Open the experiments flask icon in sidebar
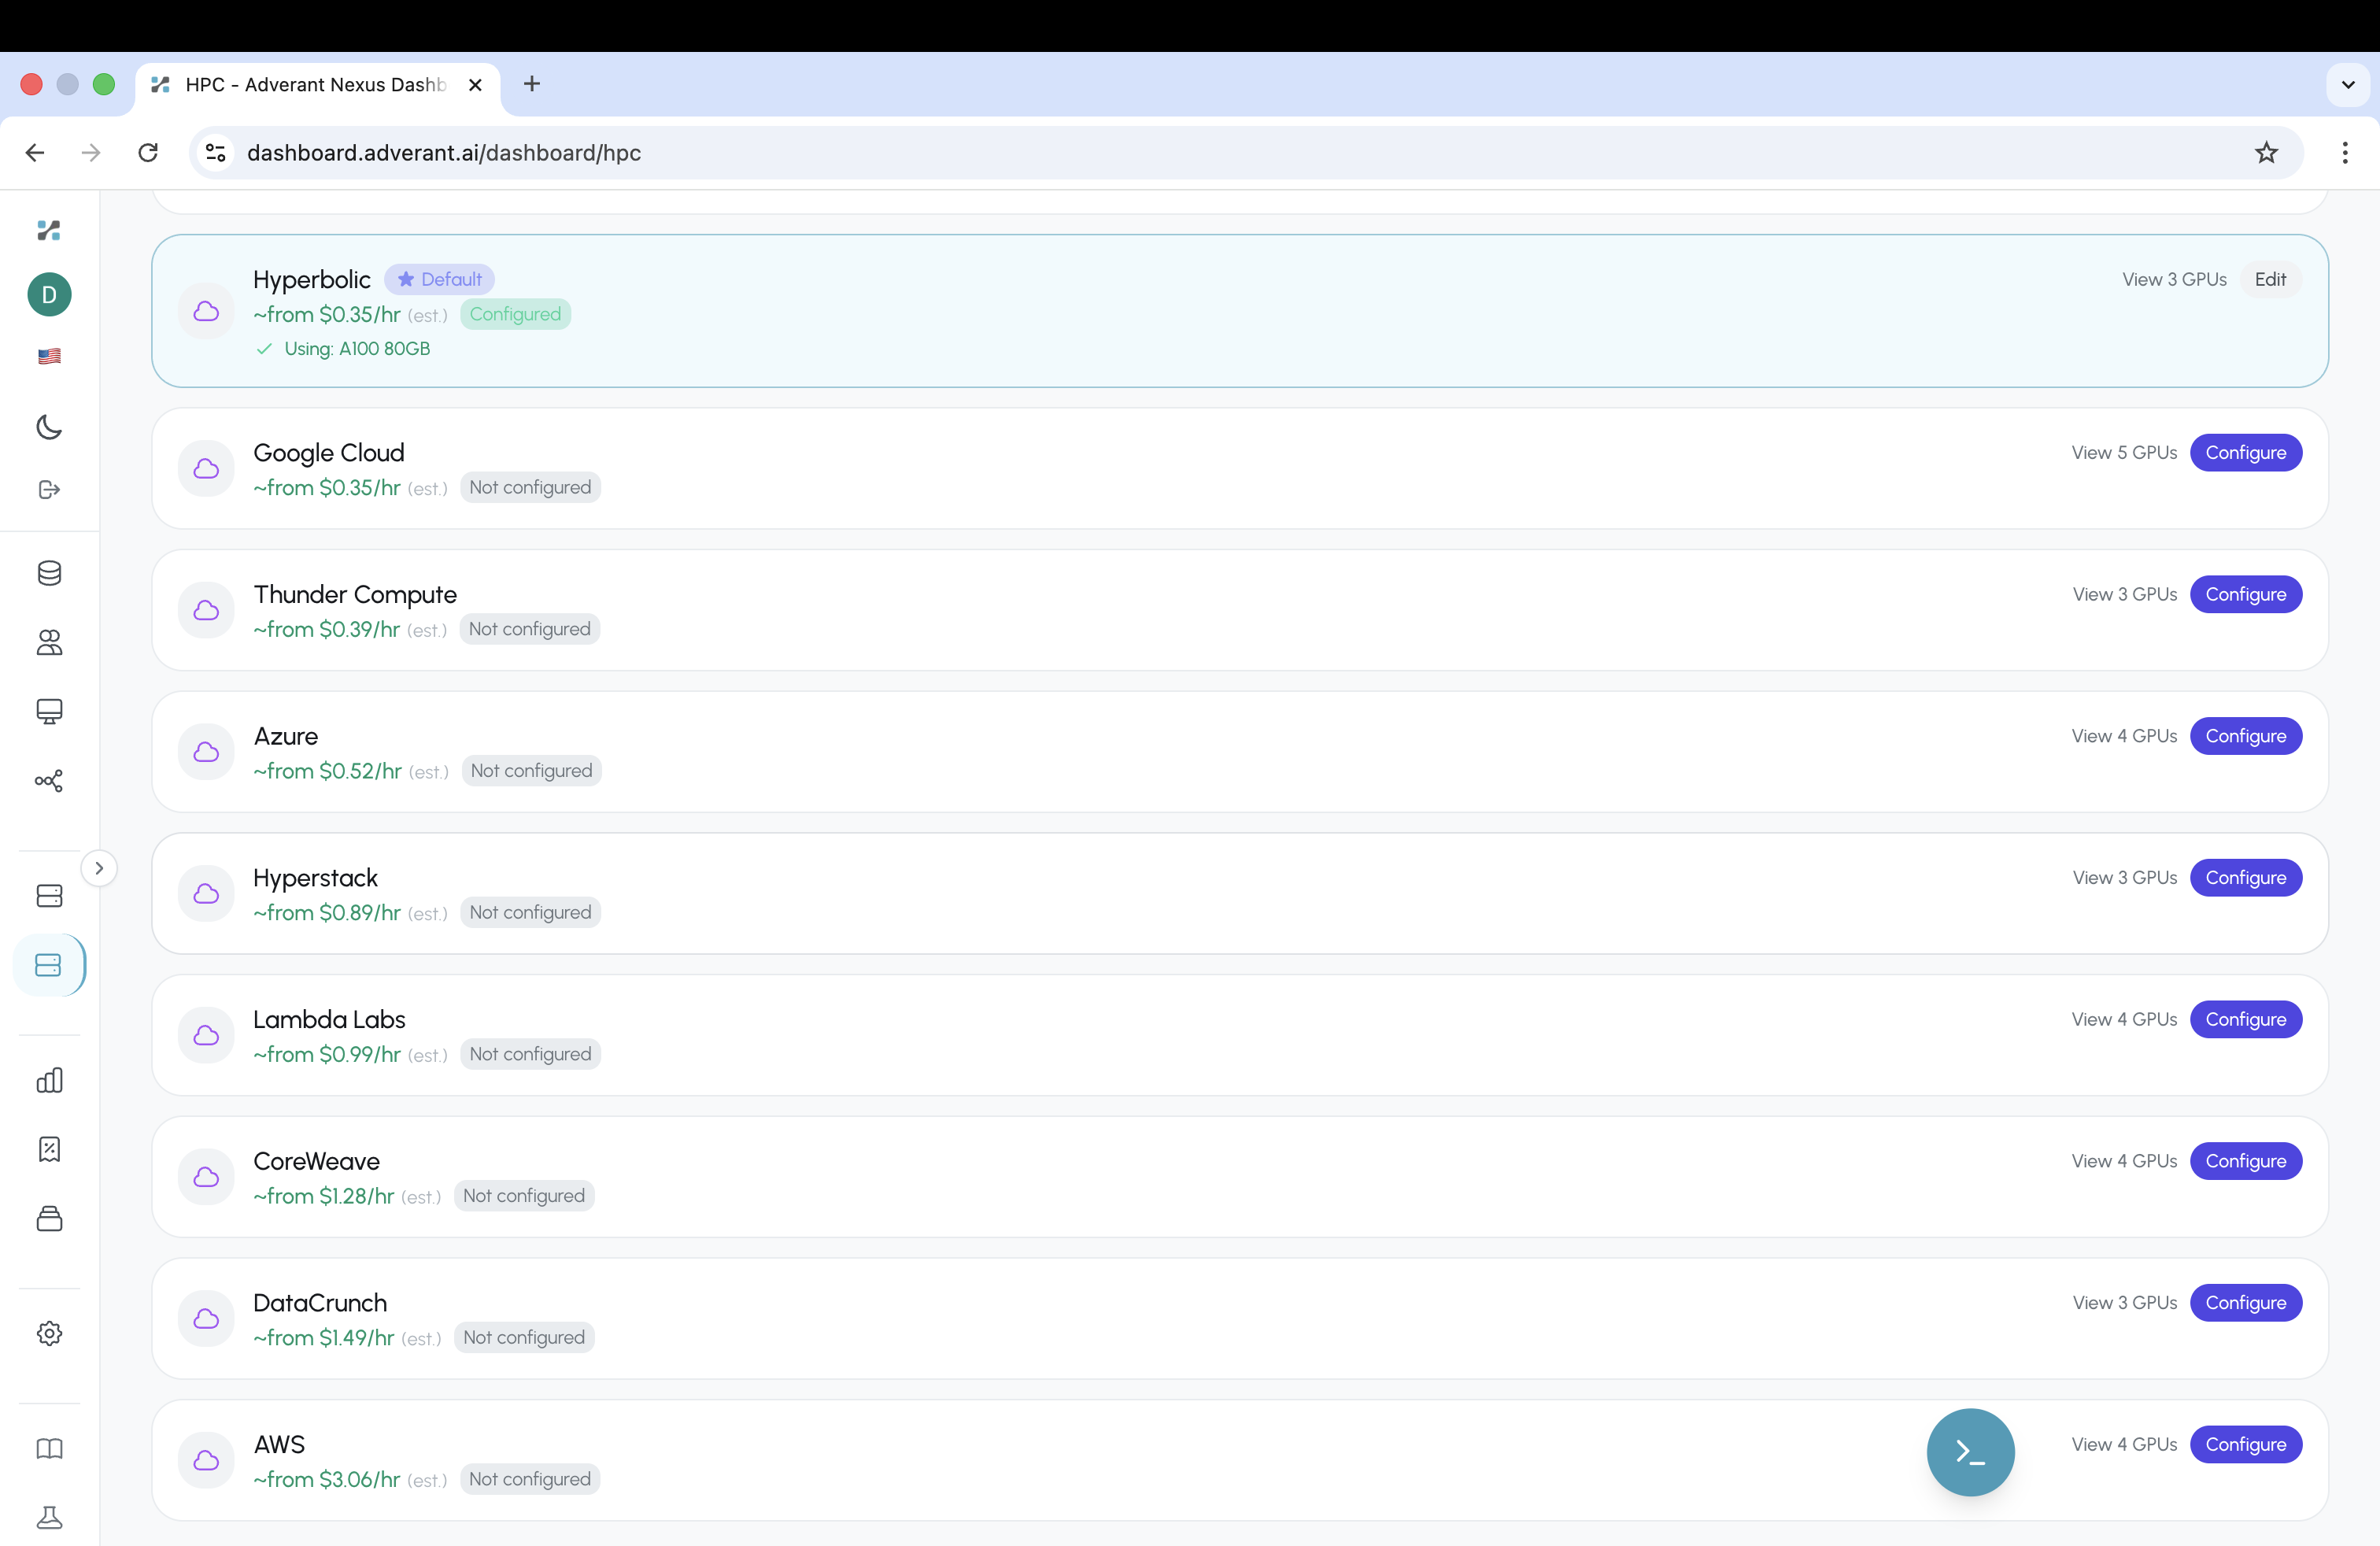2380x1546 pixels. click(48, 1518)
